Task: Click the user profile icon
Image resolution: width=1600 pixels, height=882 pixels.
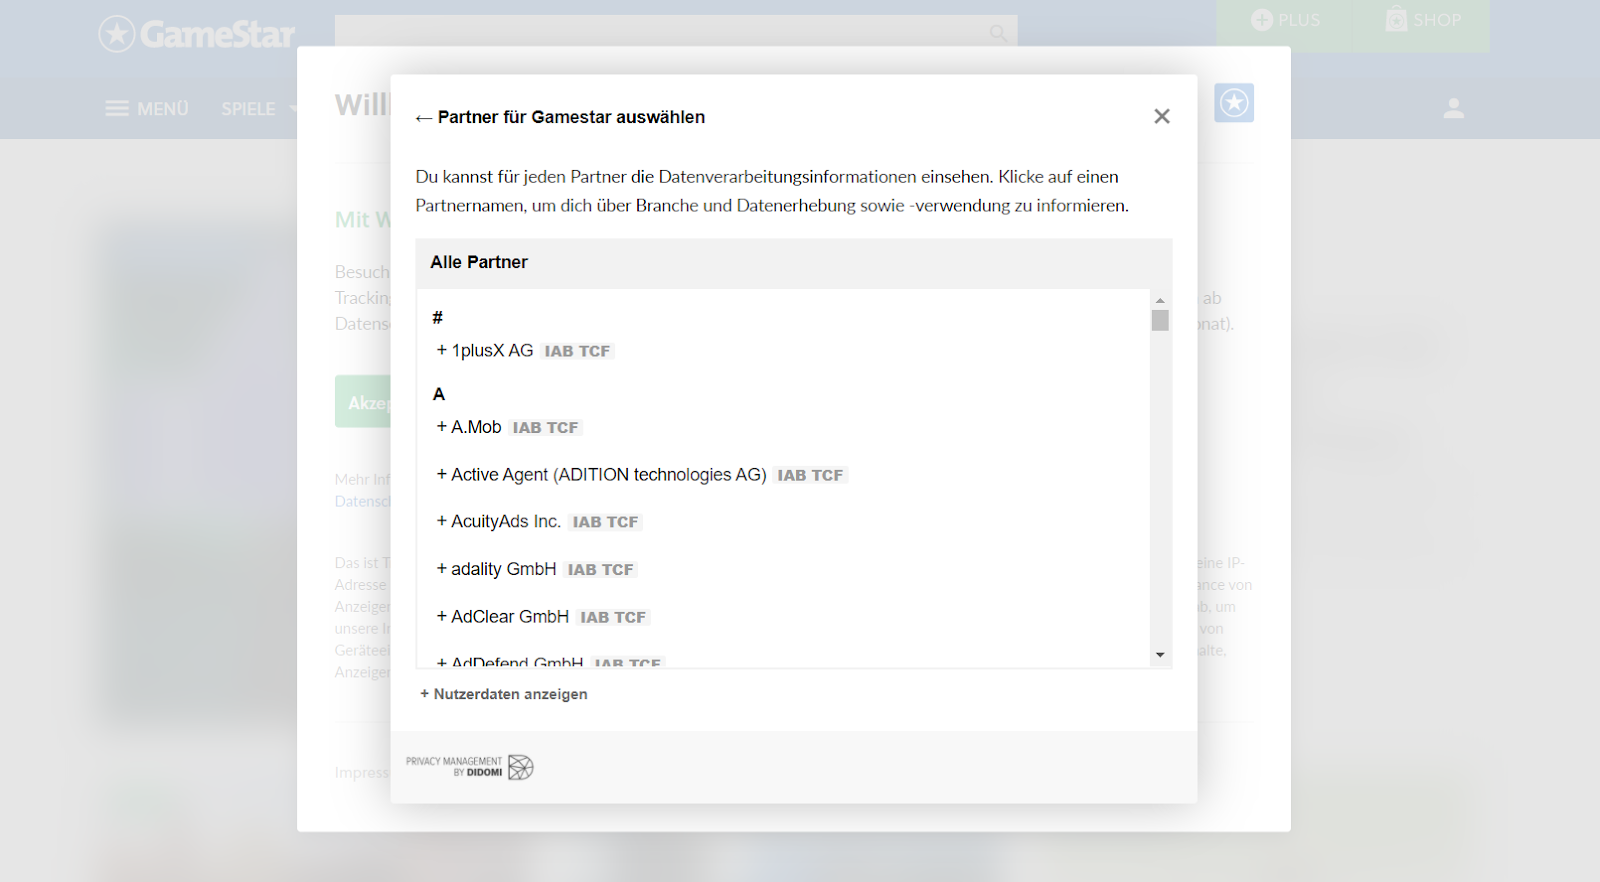Action: pos(1454,108)
